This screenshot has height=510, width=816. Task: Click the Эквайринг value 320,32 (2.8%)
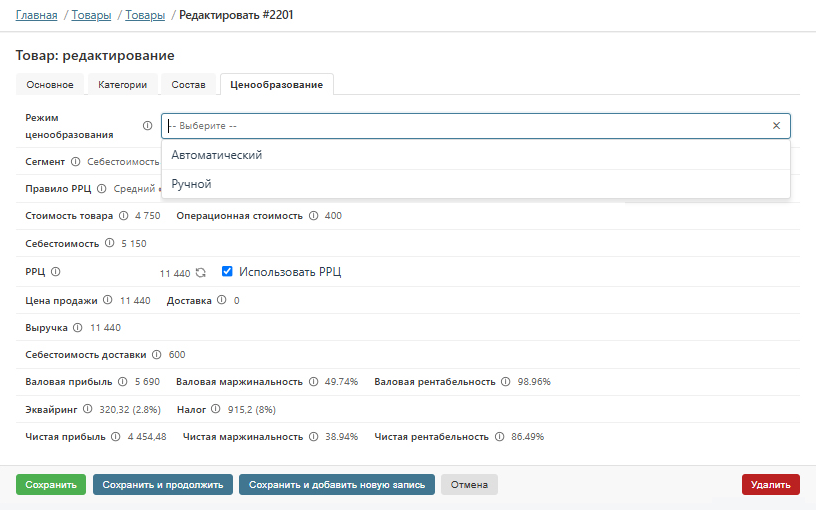(130, 410)
